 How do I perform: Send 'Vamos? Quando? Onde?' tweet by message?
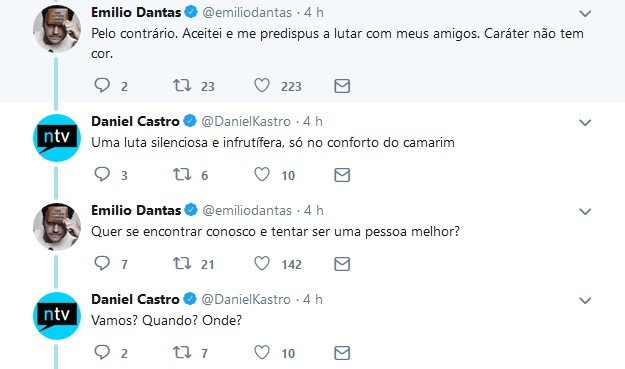[342, 353]
